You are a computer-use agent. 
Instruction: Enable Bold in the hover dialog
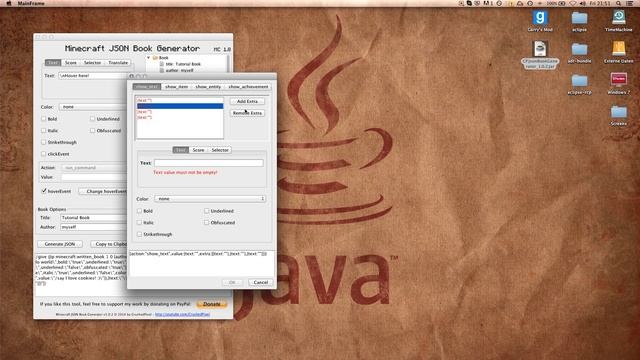140,211
